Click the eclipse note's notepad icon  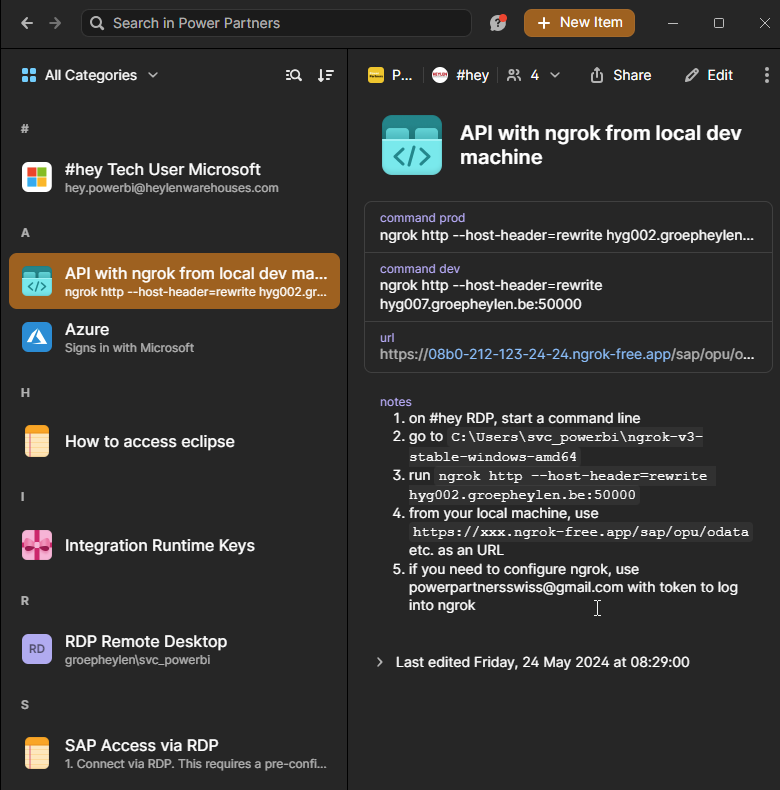pos(37,441)
